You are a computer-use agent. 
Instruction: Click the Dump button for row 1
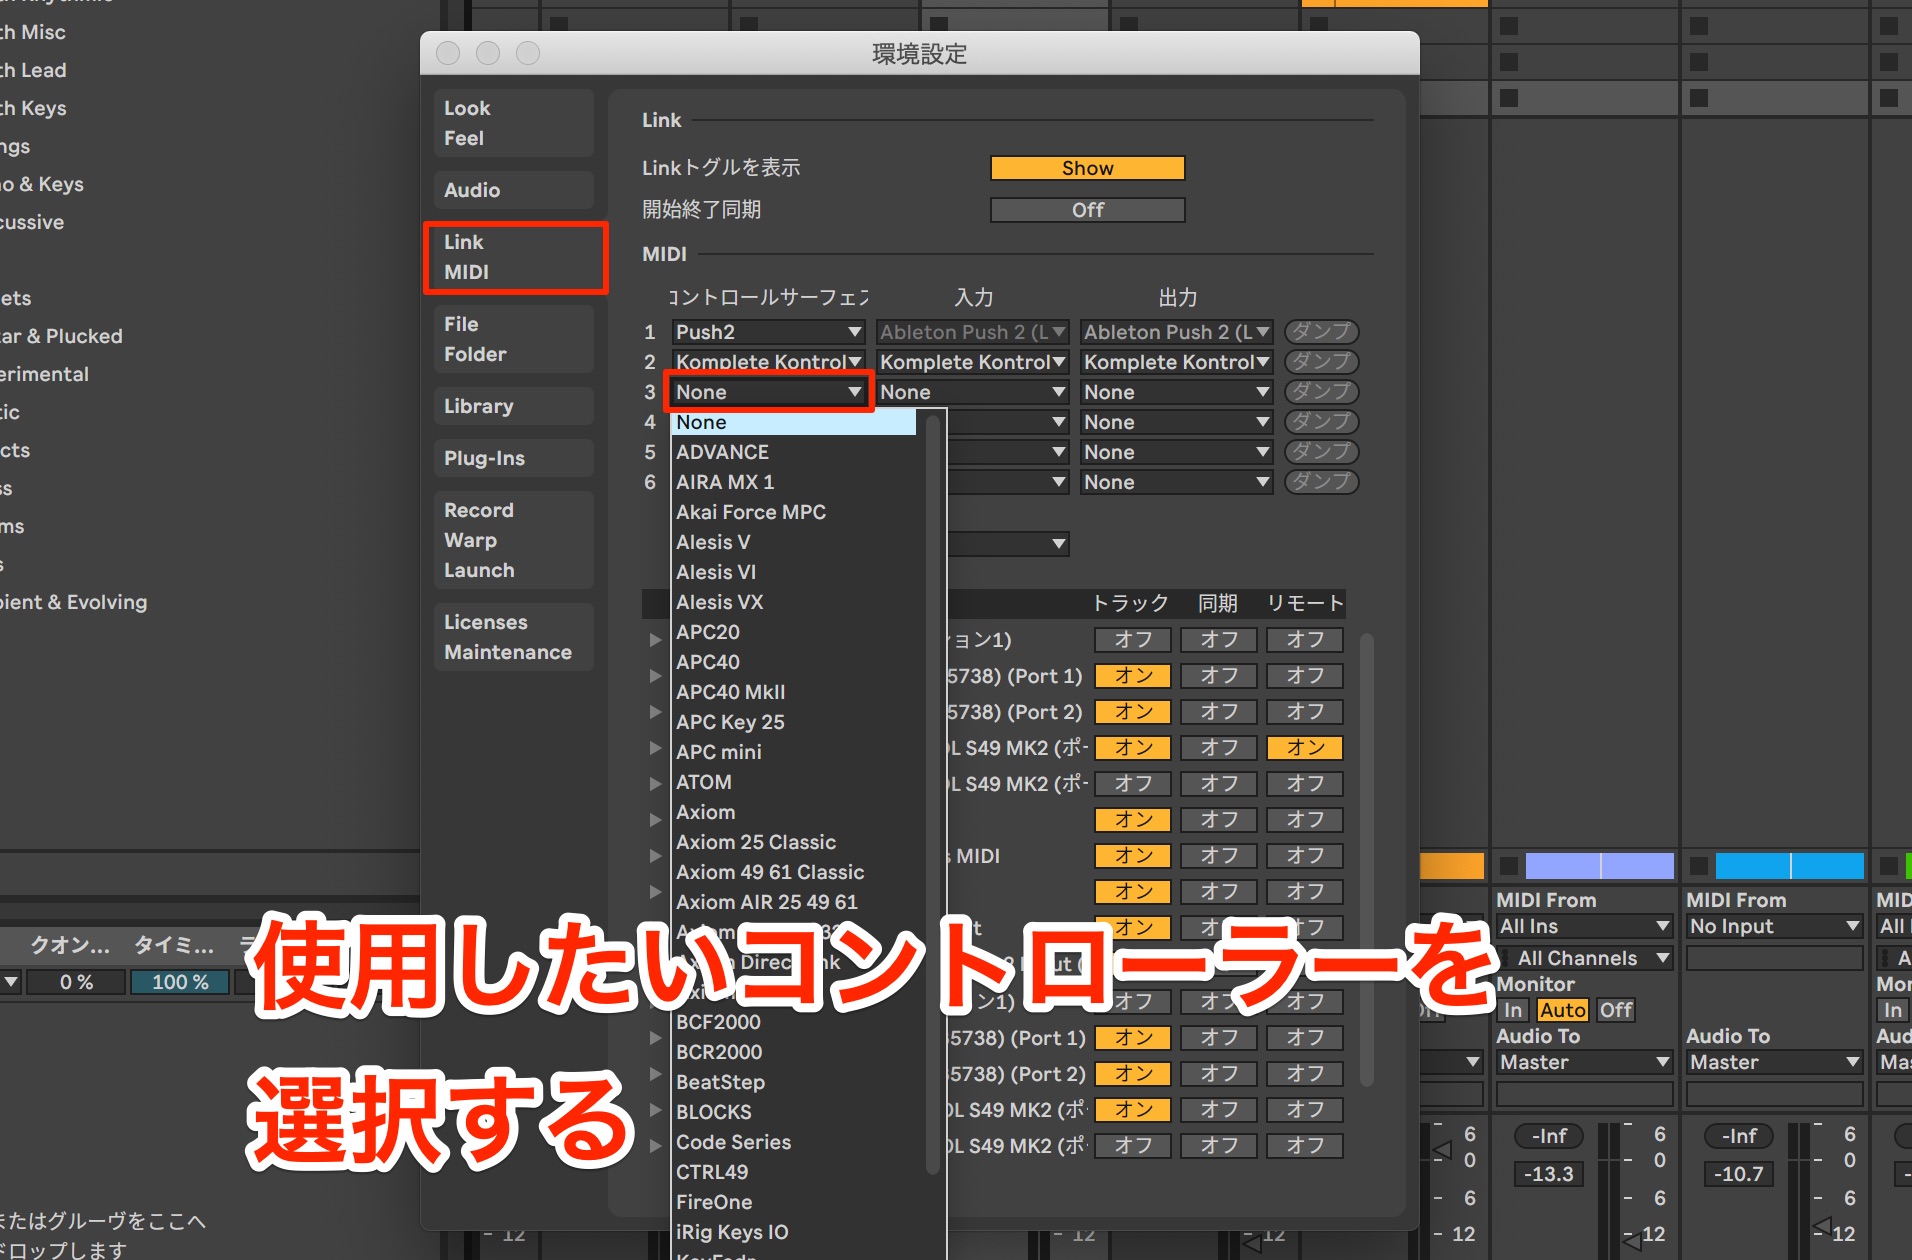1321,332
